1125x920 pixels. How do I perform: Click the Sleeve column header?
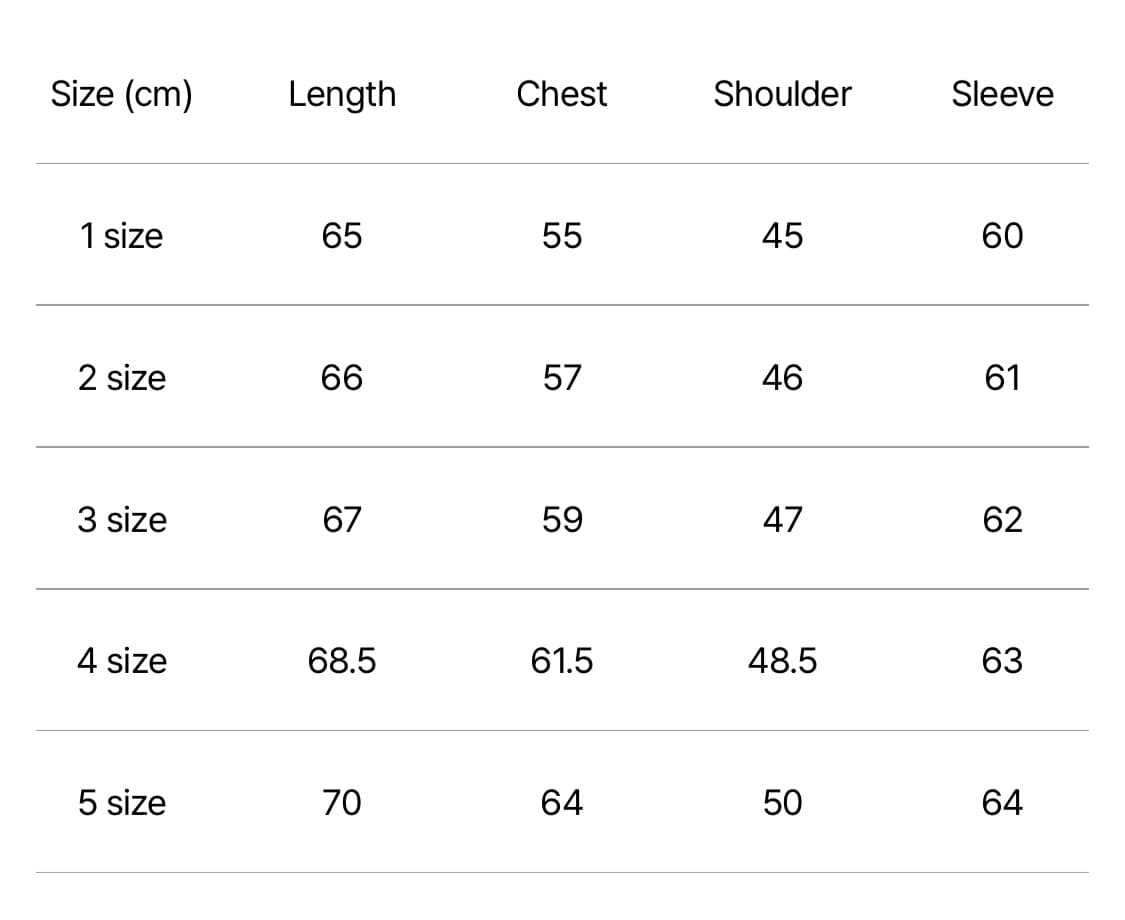(x=1002, y=94)
